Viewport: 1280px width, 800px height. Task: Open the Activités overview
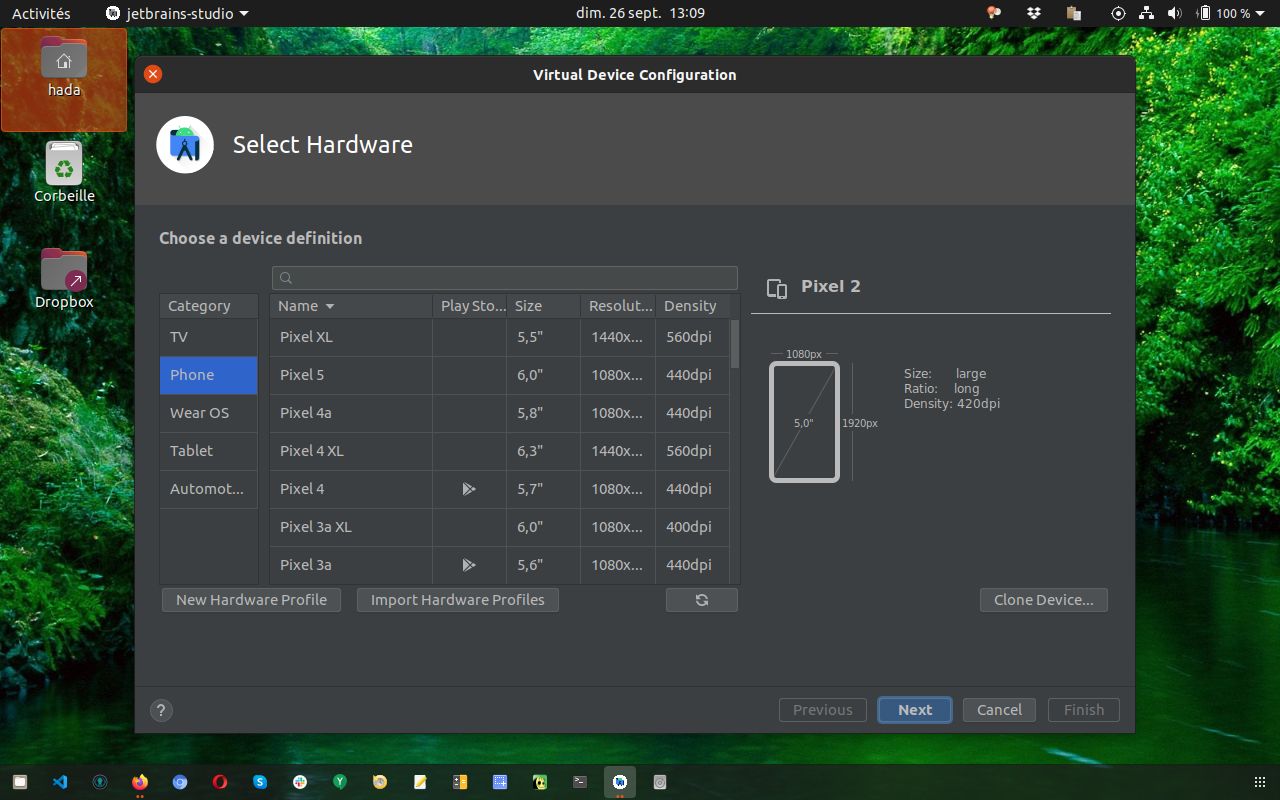tap(41, 13)
